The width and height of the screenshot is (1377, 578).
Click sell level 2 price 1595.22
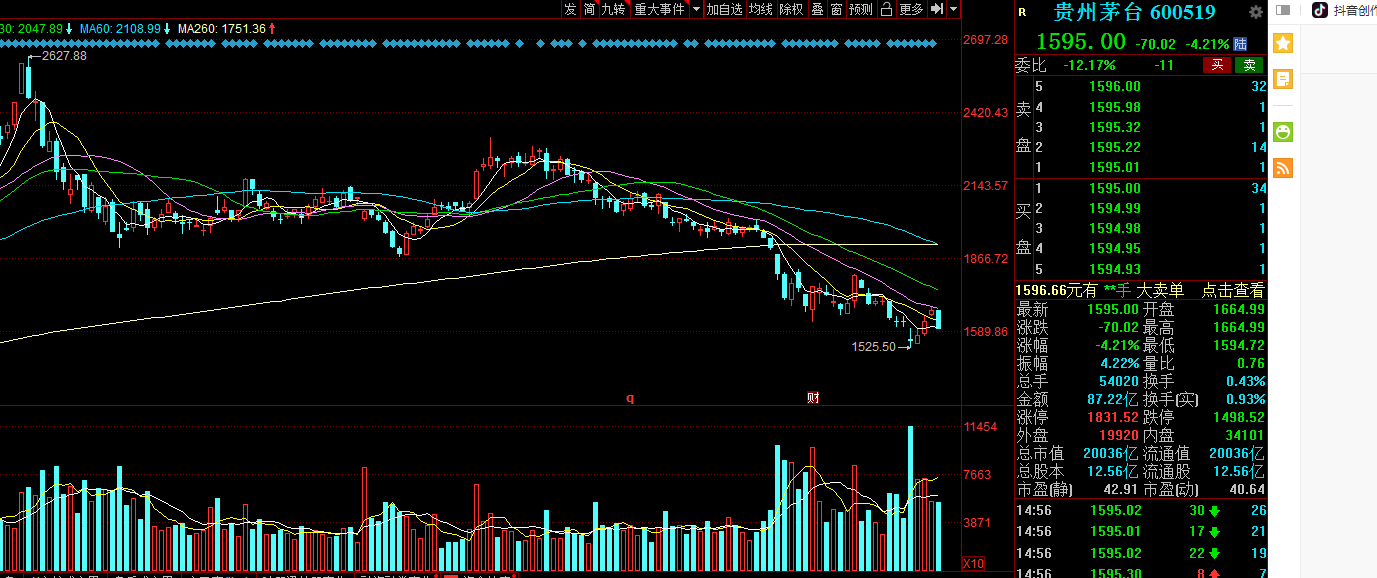coord(1115,146)
